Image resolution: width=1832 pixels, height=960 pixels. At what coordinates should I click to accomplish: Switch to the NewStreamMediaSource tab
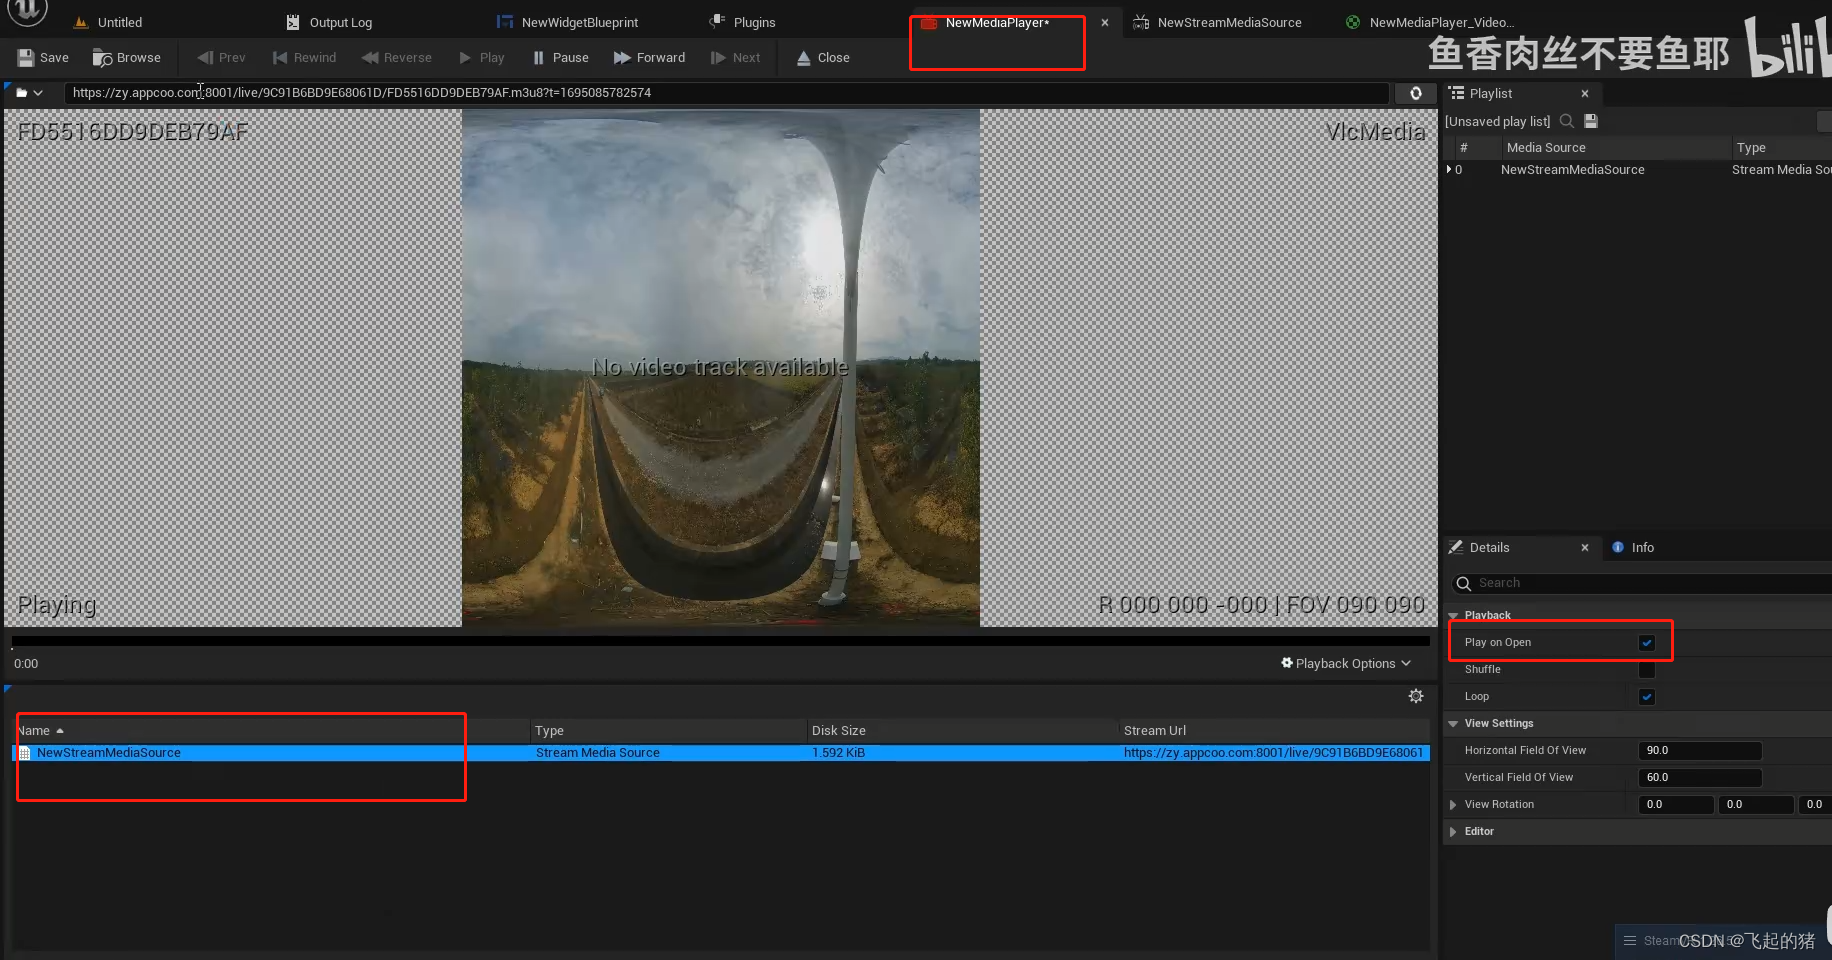click(1228, 22)
